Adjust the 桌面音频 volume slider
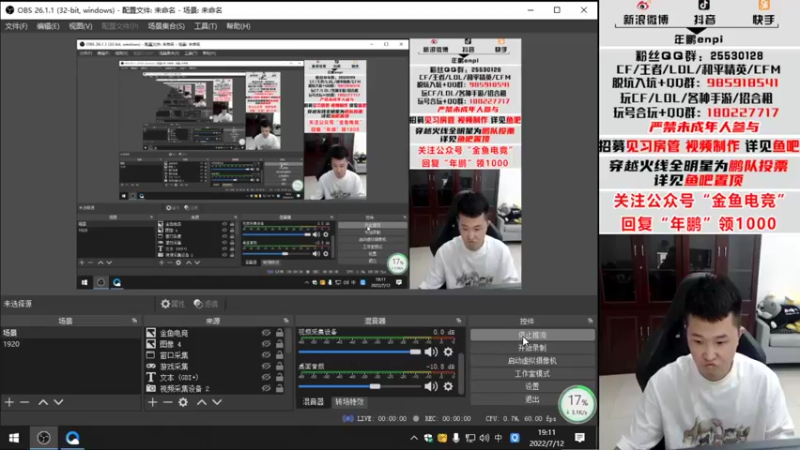Screen dimensions: 800x450 tap(360, 386)
